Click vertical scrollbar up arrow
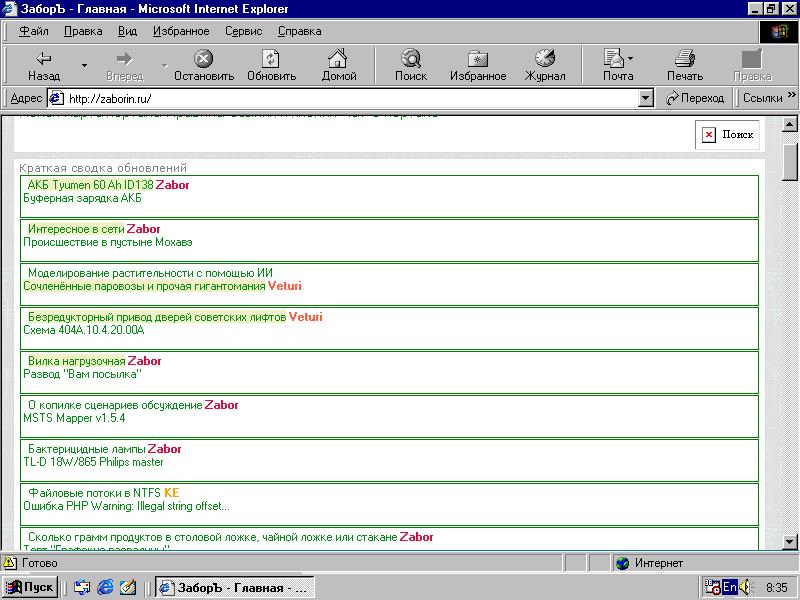Screen dimensions: 800x600 (x=789, y=124)
